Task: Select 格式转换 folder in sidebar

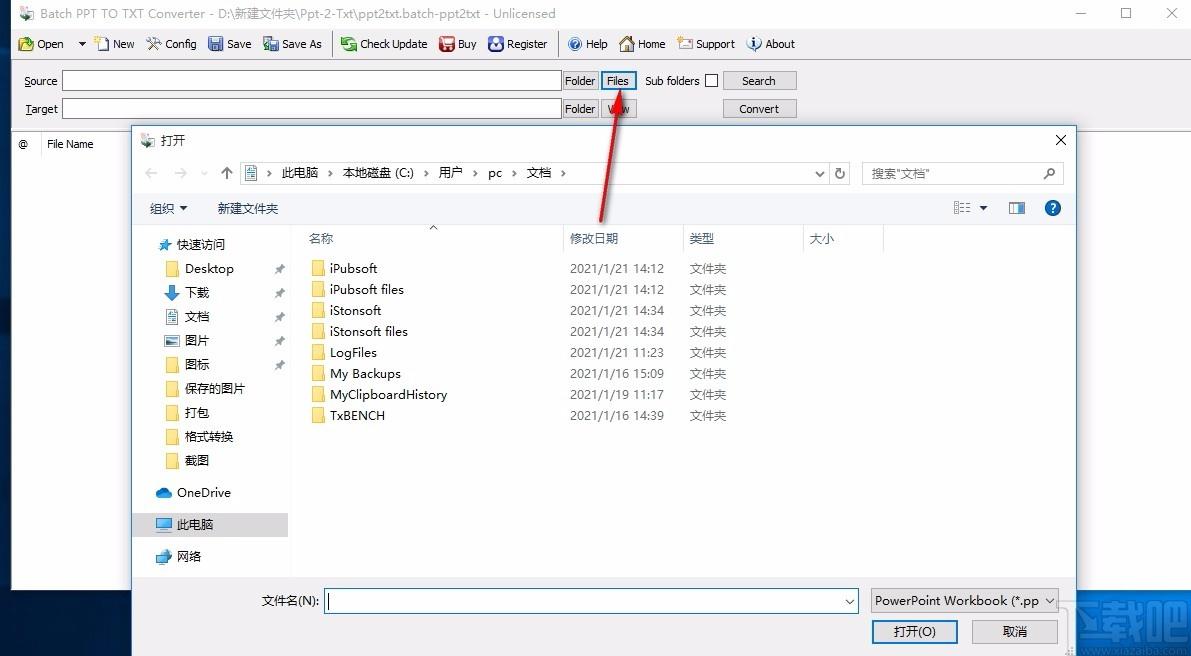Action: 209,437
